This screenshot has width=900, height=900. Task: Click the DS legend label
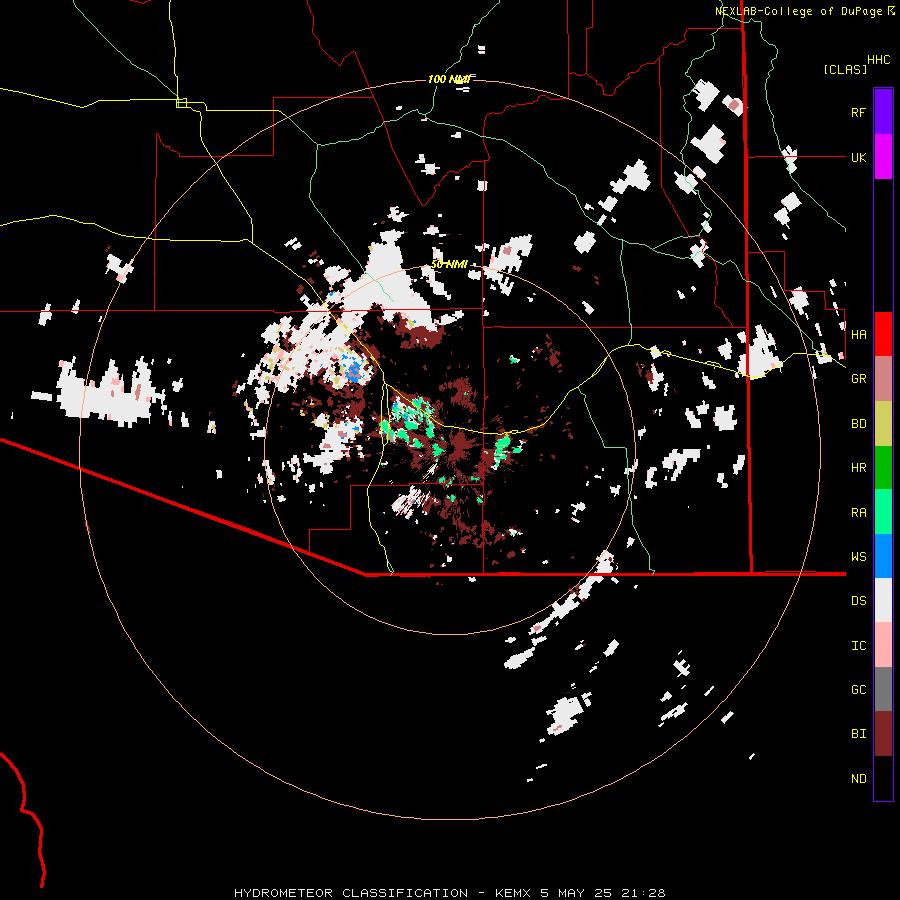click(858, 601)
